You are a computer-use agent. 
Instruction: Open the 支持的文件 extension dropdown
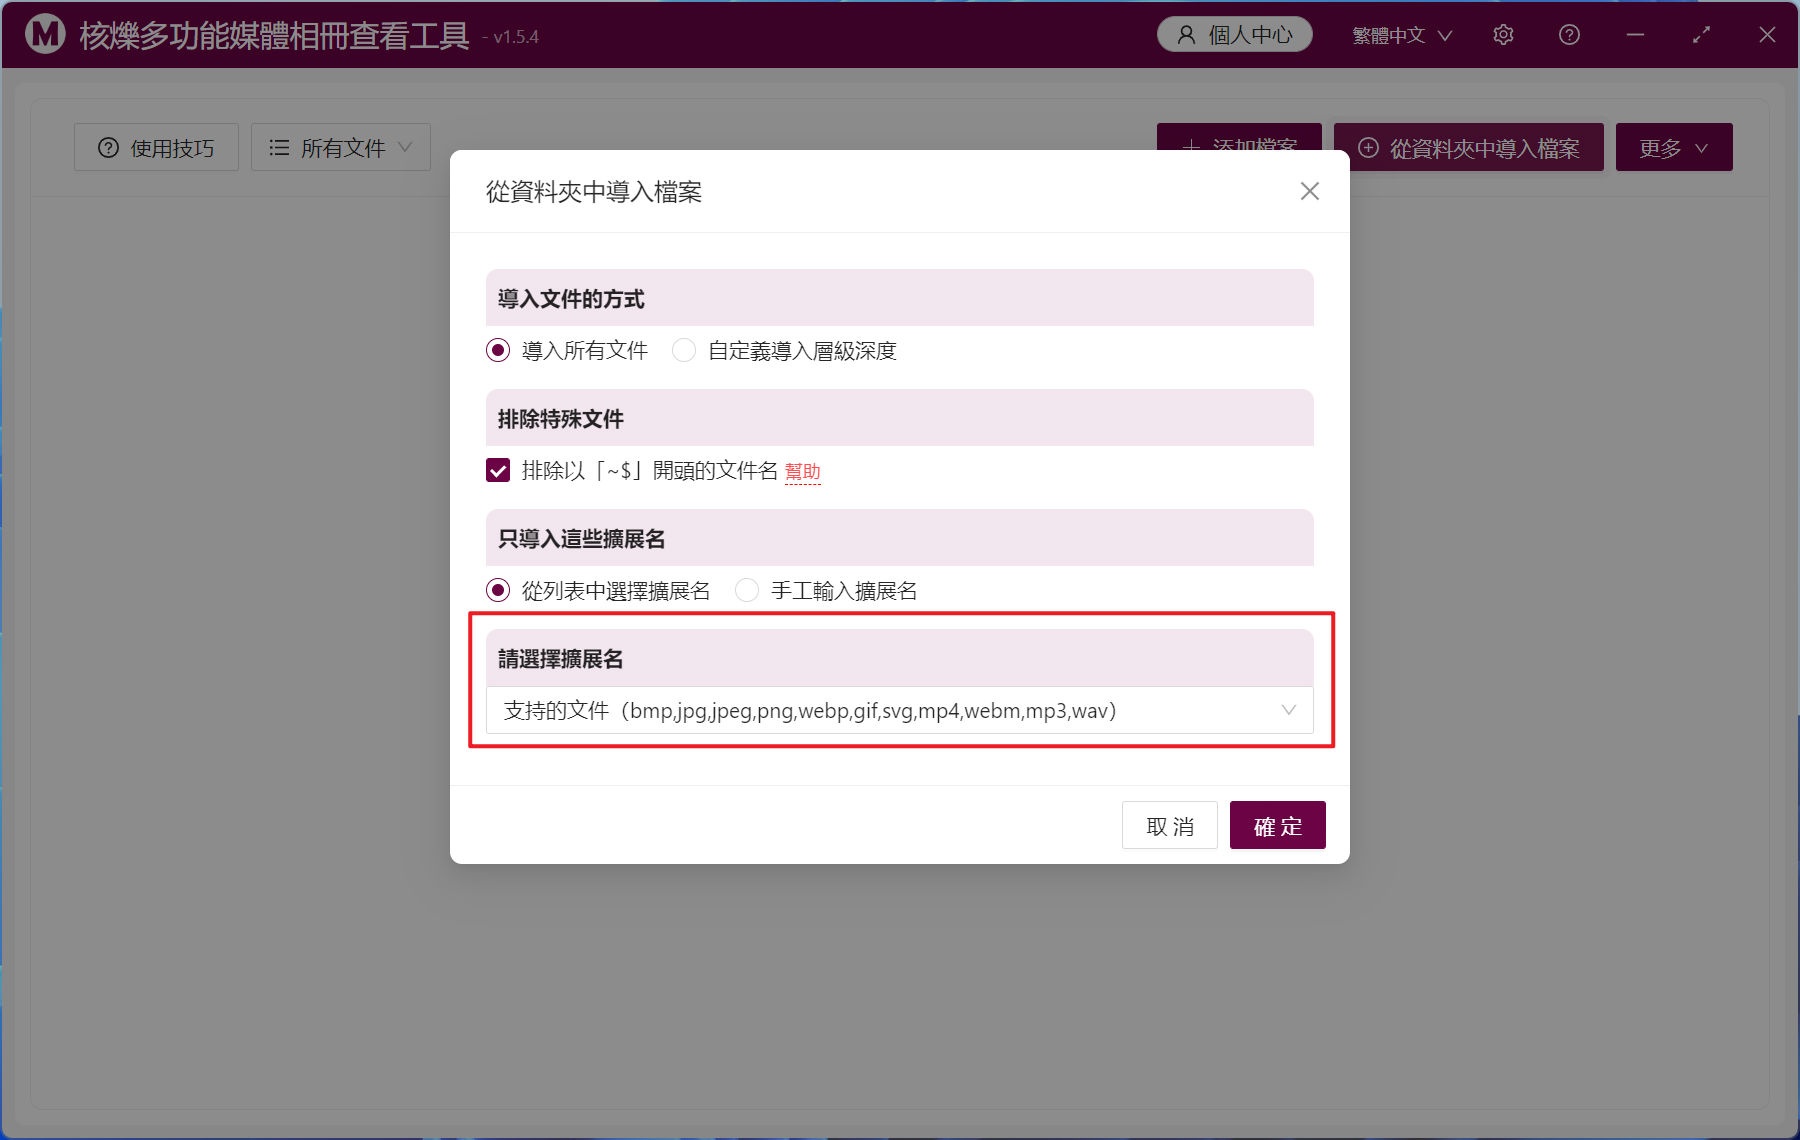(900, 710)
